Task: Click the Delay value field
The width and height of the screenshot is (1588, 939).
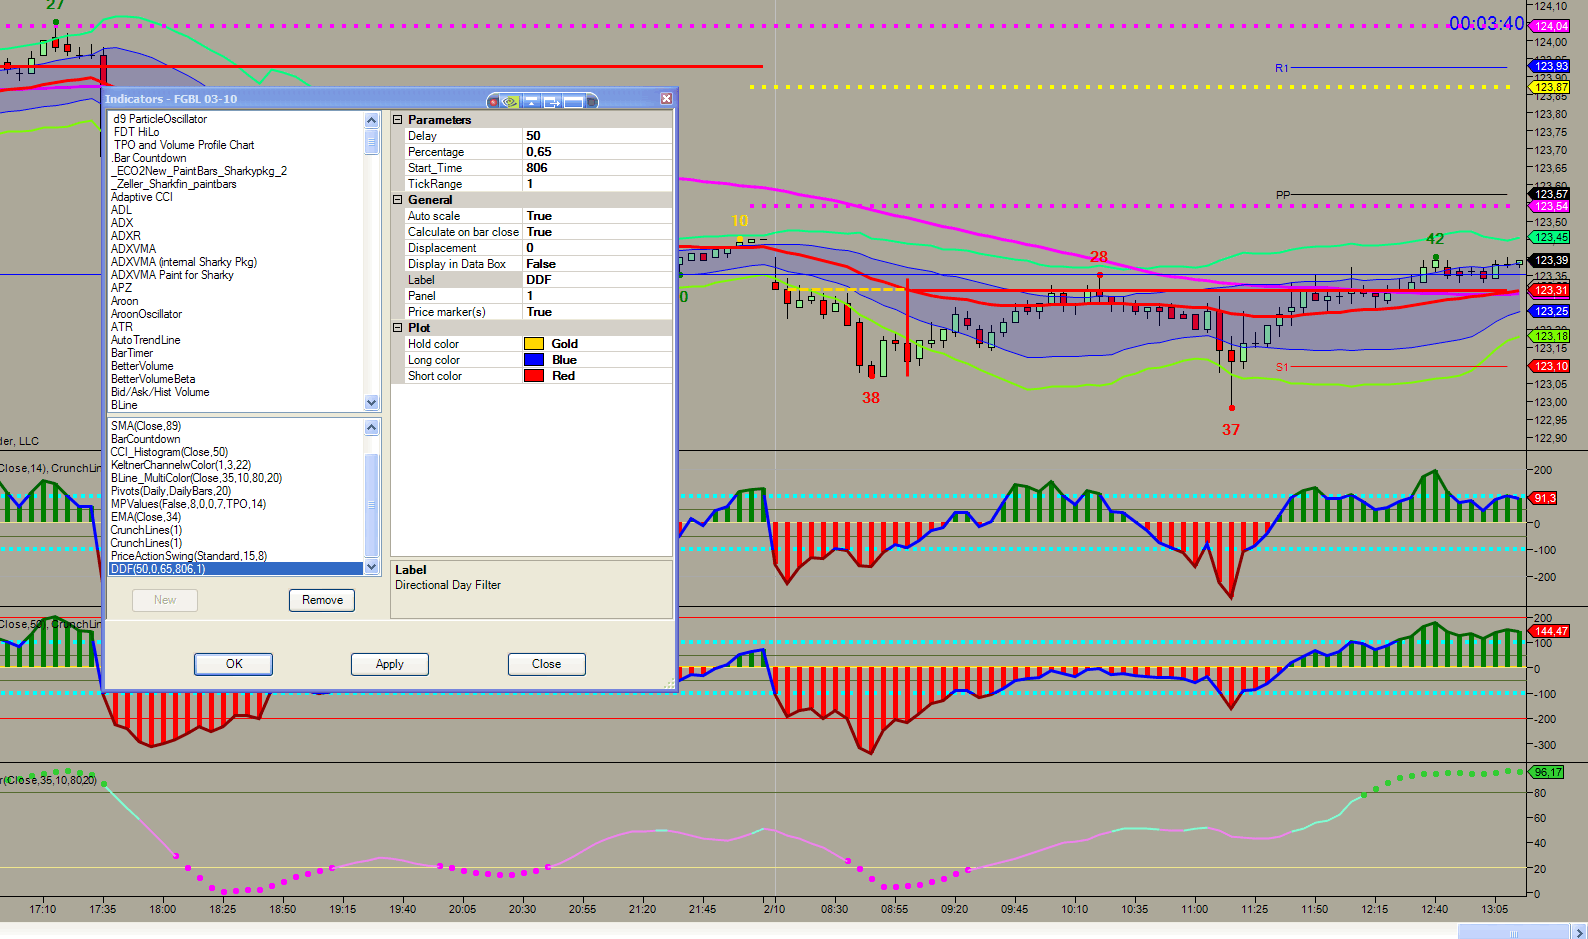Action: point(597,136)
